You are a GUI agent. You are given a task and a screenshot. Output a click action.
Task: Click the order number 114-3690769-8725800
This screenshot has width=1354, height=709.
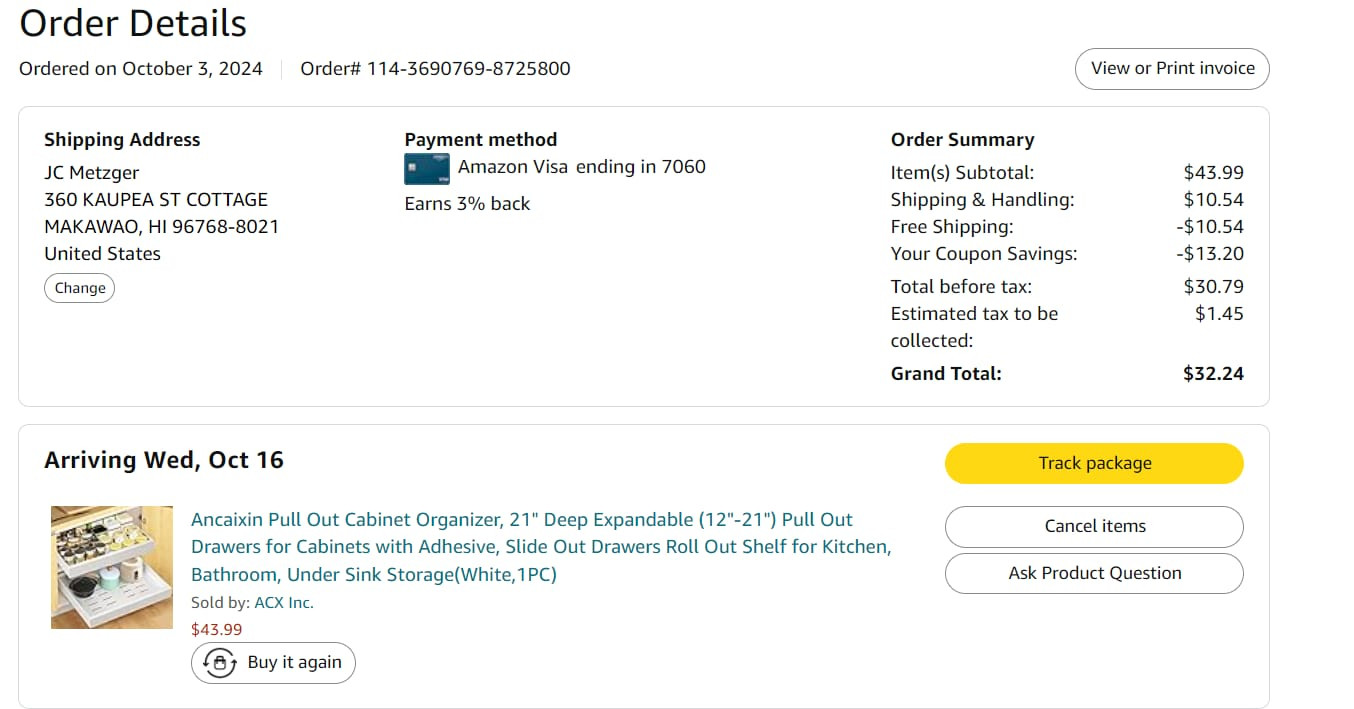pos(468,69)
